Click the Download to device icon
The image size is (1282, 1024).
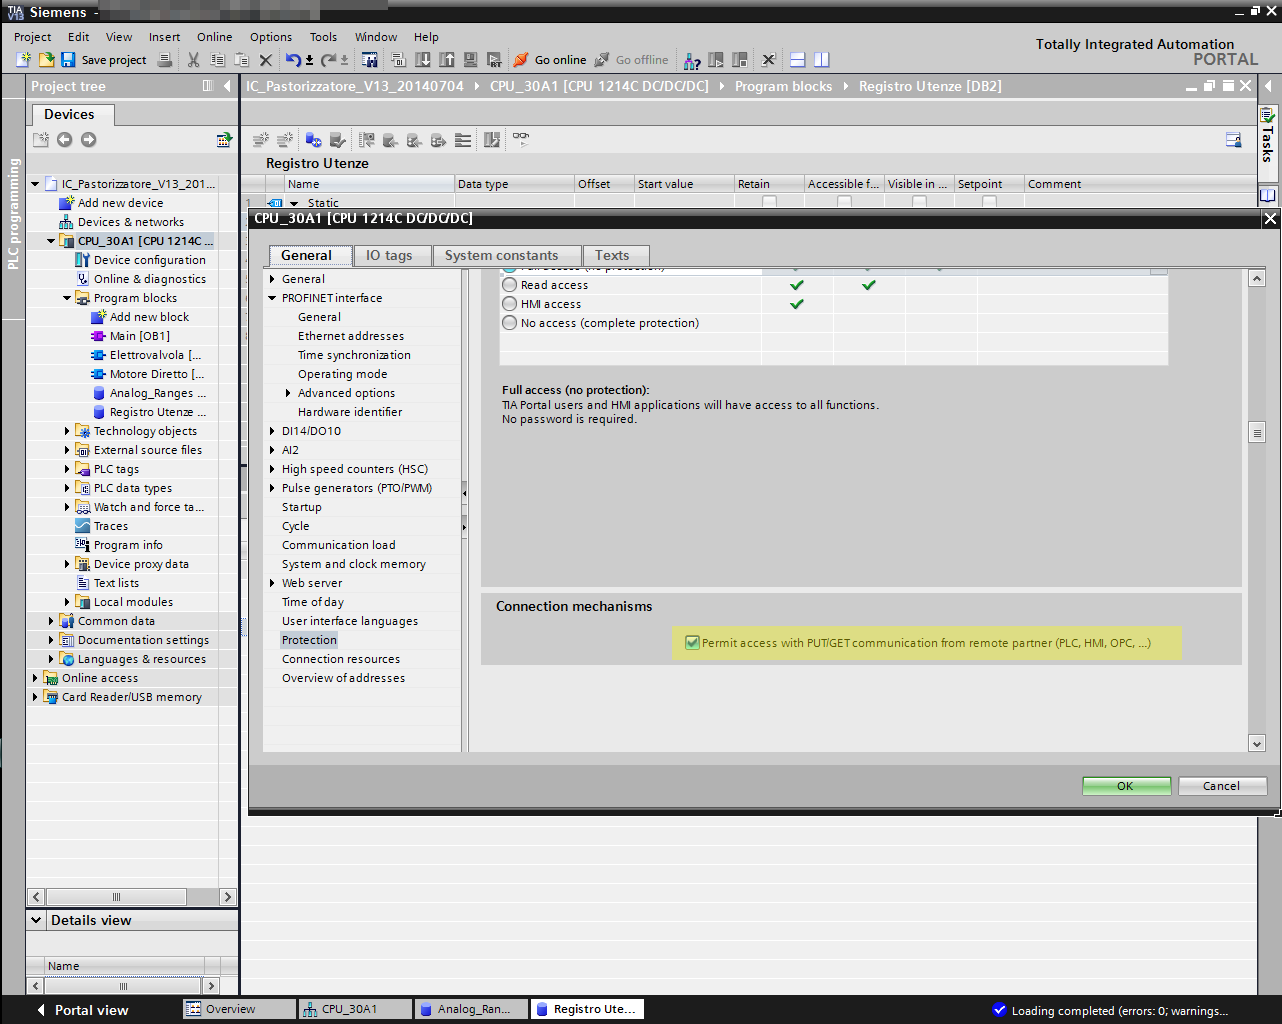click(423, 60)
